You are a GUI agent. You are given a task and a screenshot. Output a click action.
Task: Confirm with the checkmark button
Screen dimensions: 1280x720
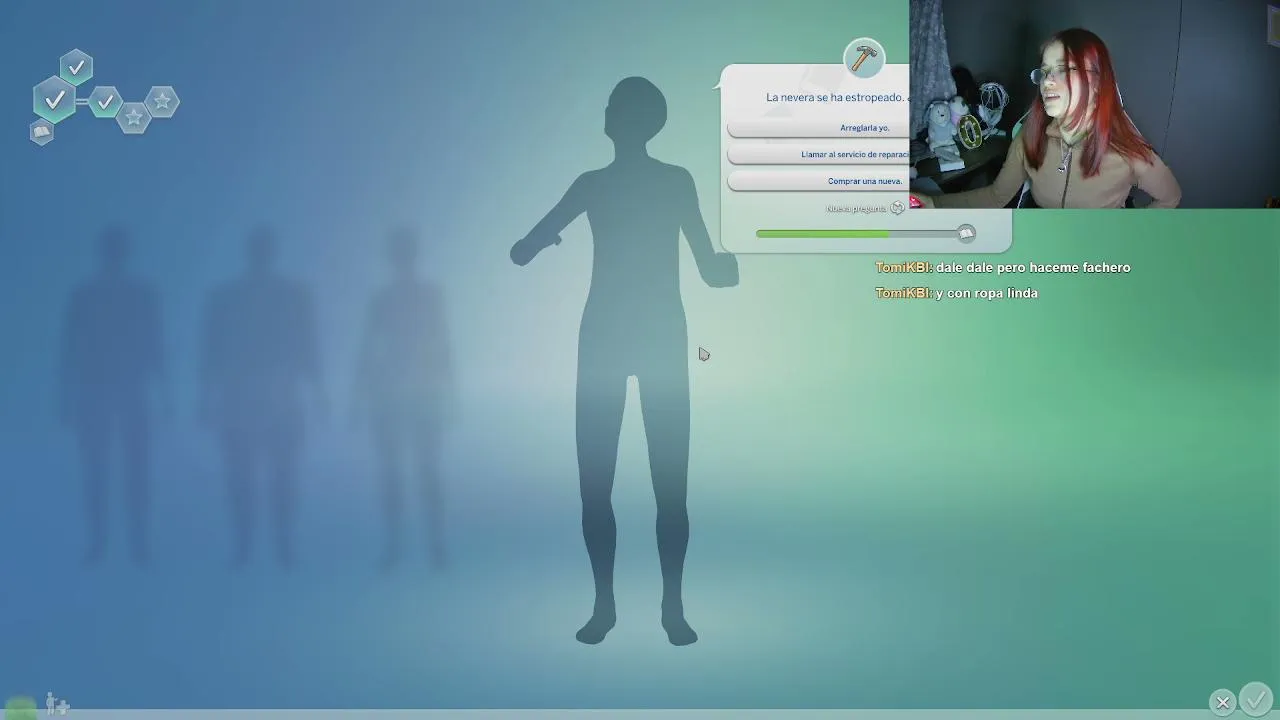click(1255, 698)
